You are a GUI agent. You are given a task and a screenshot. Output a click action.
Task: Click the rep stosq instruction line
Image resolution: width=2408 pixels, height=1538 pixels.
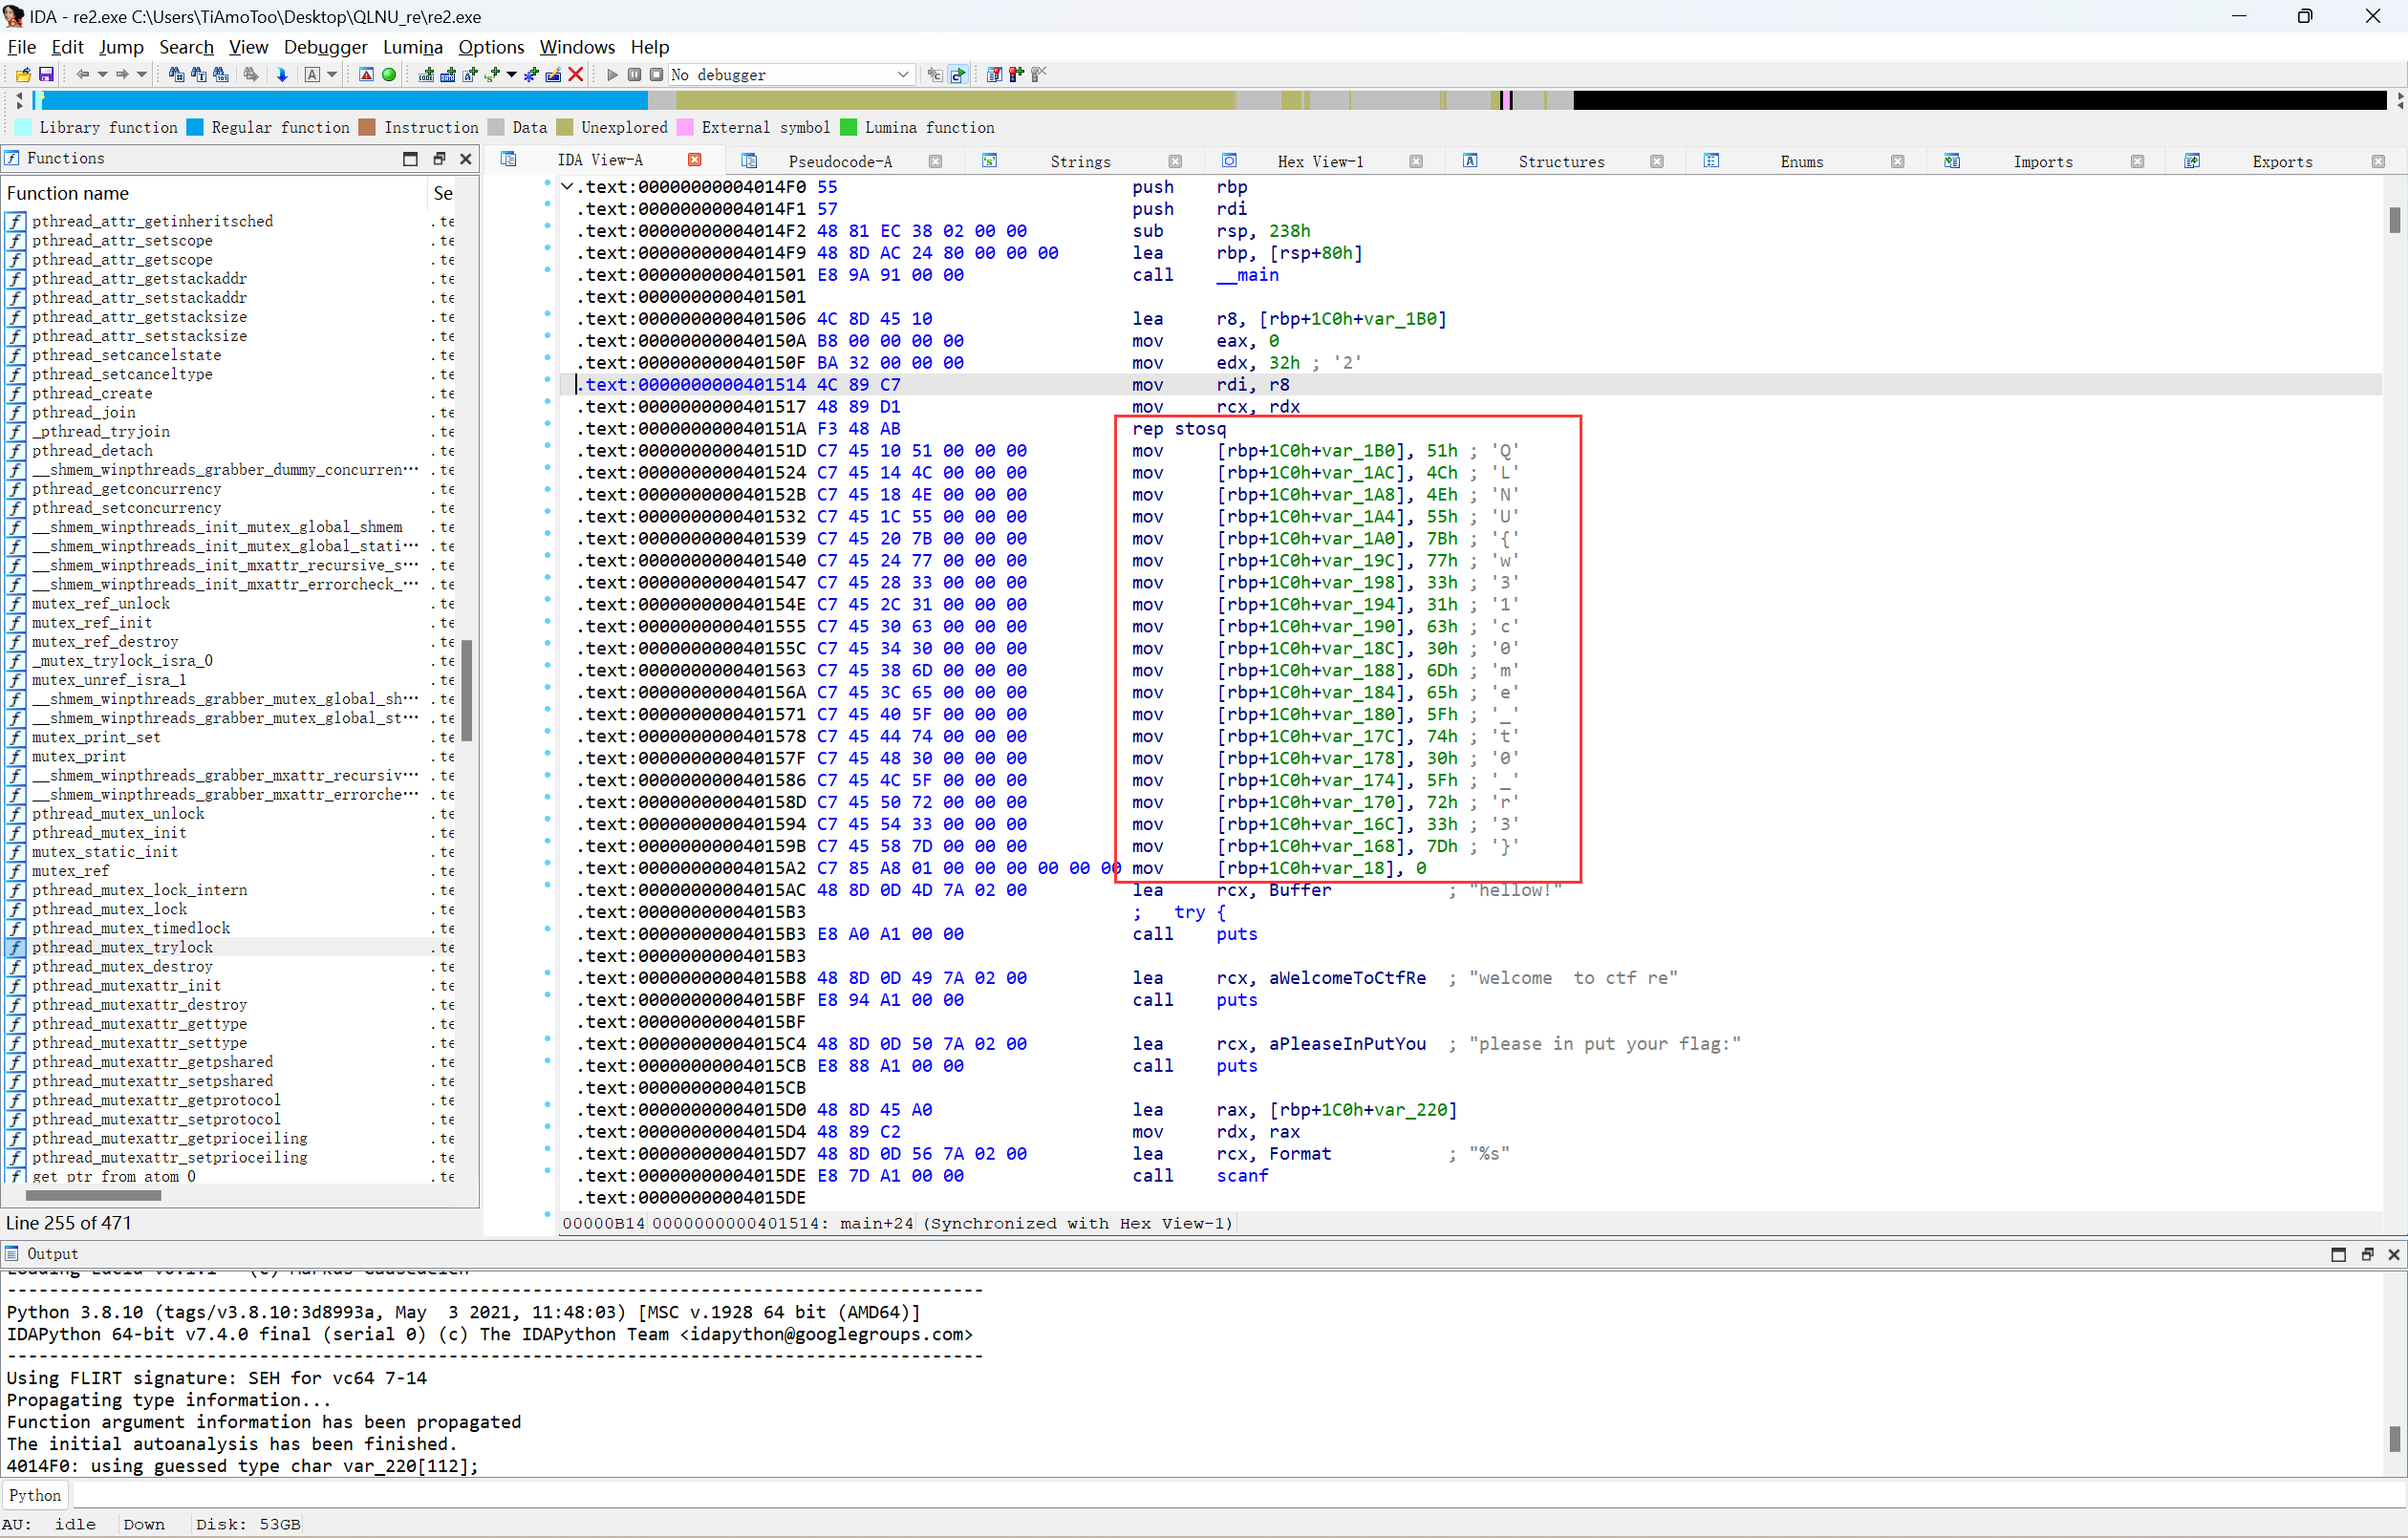coord(1178,429)
